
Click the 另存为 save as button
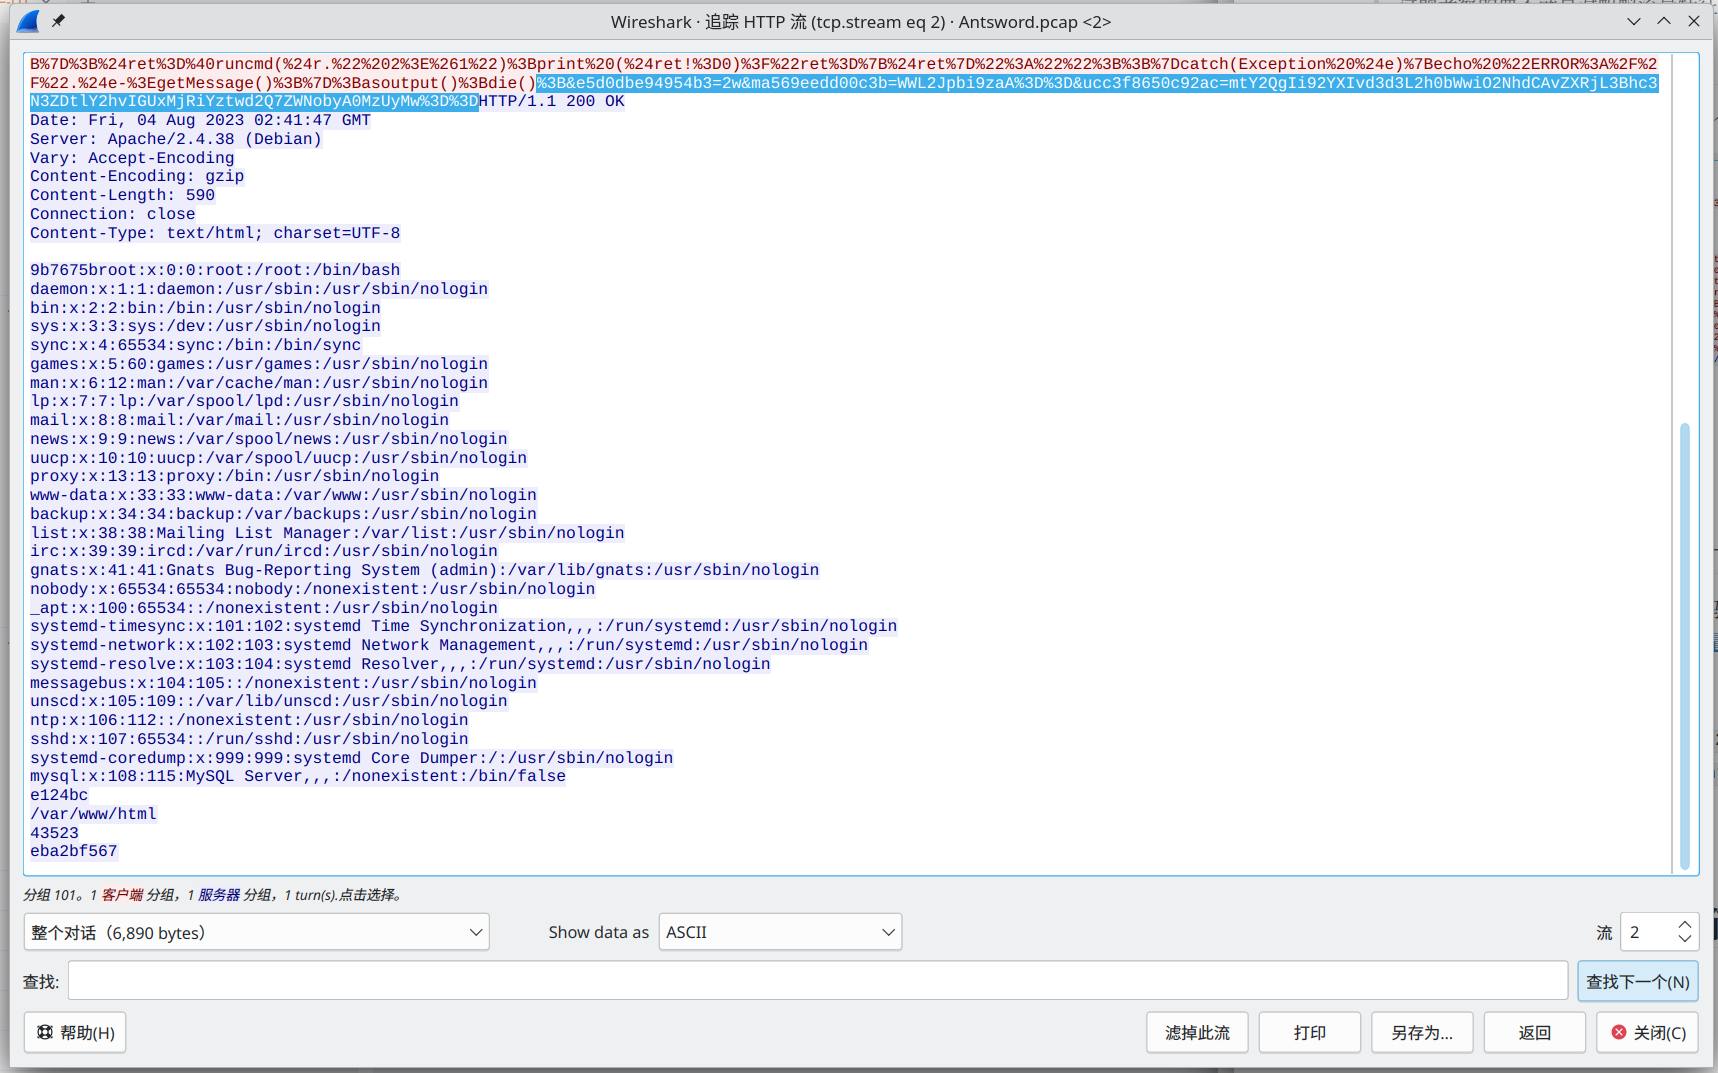click(x=1422, y=1032)
